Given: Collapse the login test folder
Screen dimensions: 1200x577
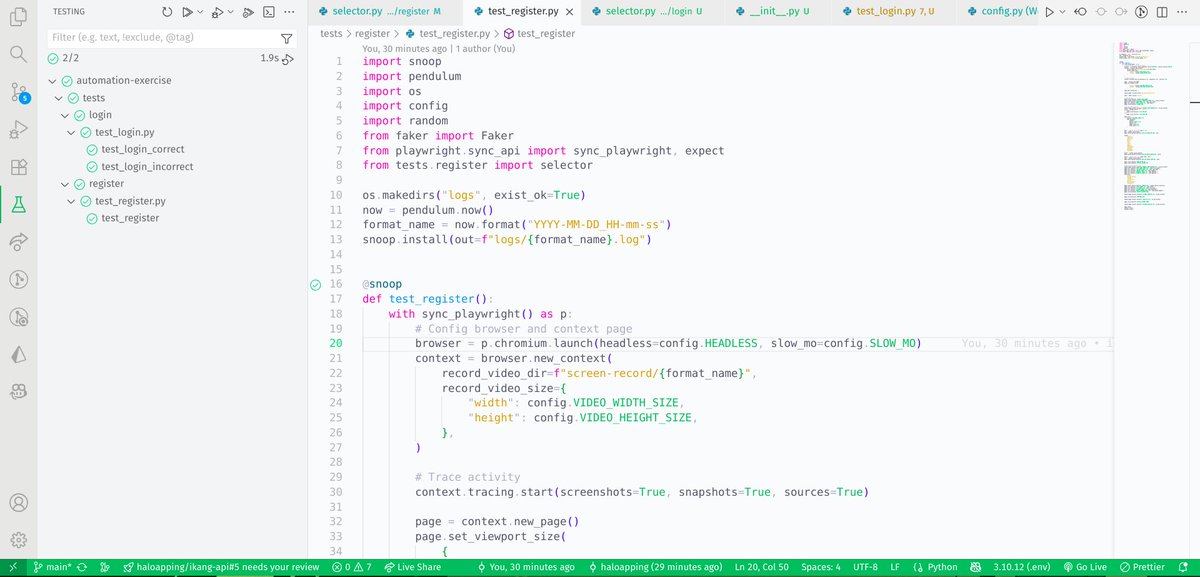Looking at the screenshot, I should 66,115.
